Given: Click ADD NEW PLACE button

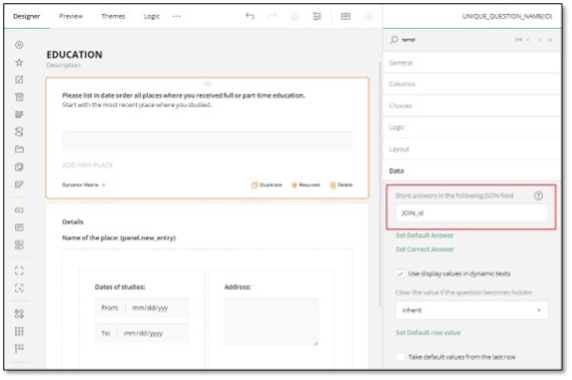Looking at the screenshot, I should [x=87, y=165].
